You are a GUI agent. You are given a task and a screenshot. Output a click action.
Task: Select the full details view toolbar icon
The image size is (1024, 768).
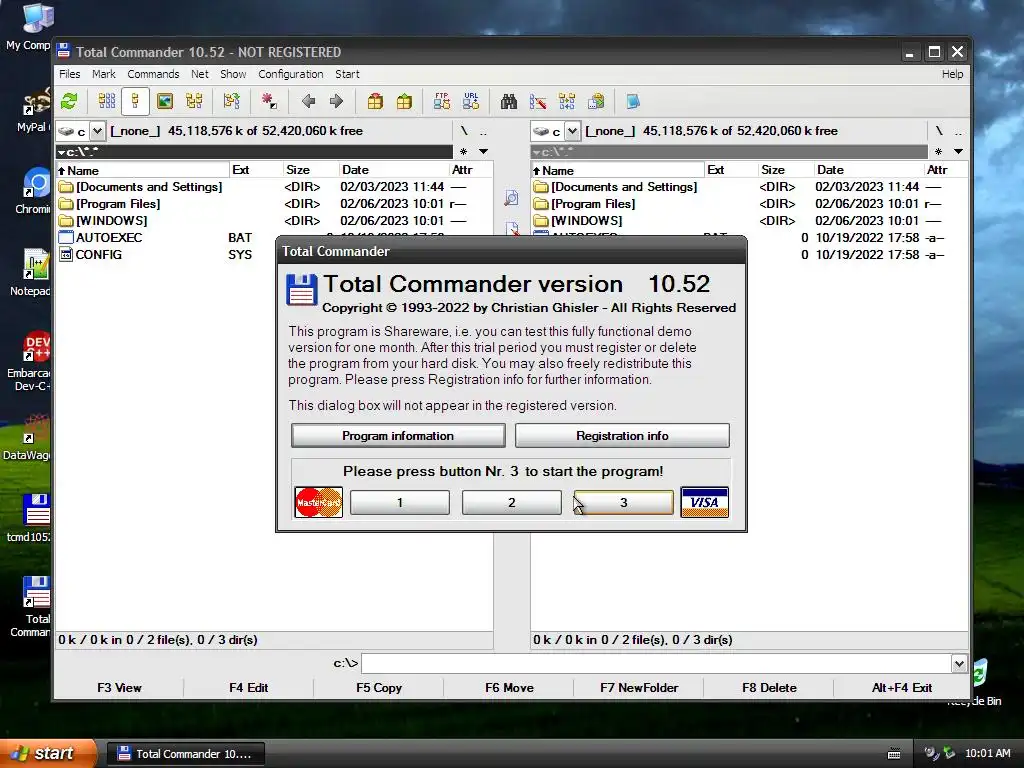(x=135, y=101)
